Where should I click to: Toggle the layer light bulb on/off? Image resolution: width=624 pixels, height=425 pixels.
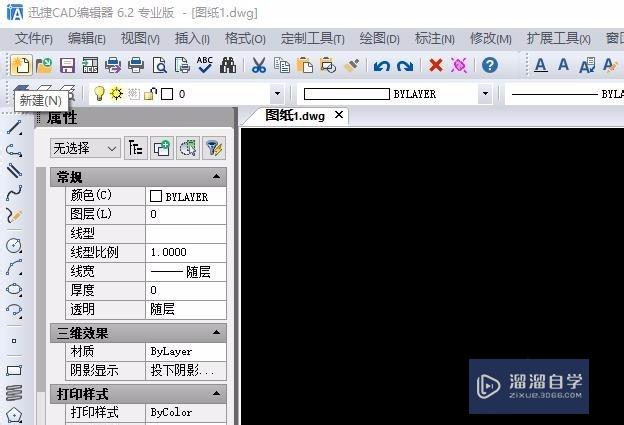click(99, 94)
